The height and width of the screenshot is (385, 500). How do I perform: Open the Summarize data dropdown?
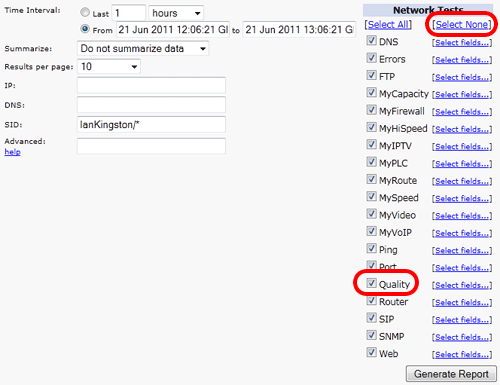143,49
